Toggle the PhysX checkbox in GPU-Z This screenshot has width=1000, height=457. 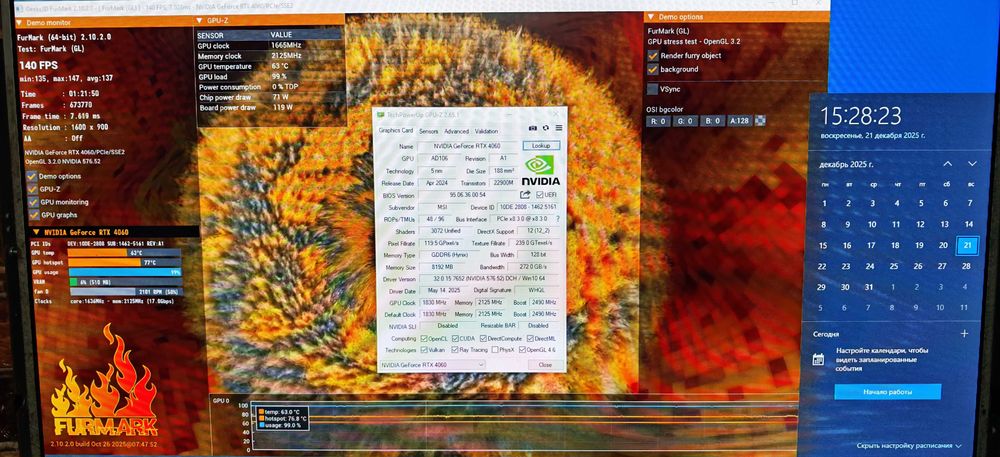point(494,350)
